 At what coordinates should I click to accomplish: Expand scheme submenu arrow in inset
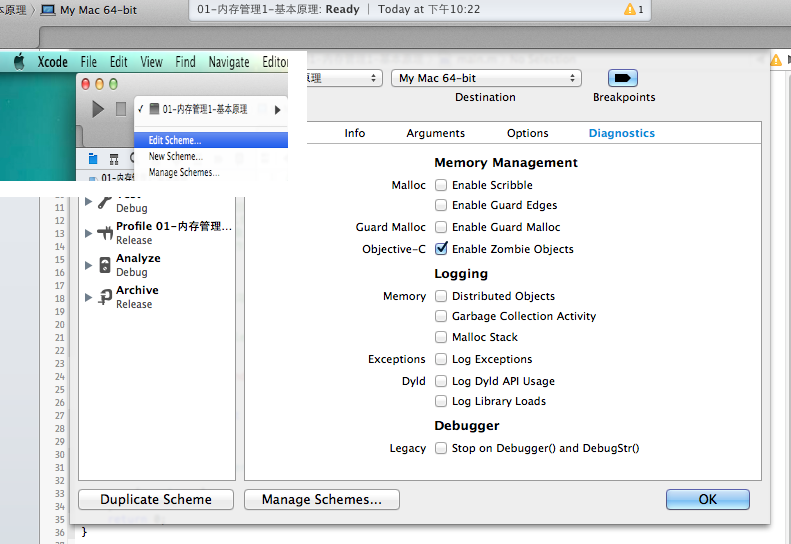277,110
